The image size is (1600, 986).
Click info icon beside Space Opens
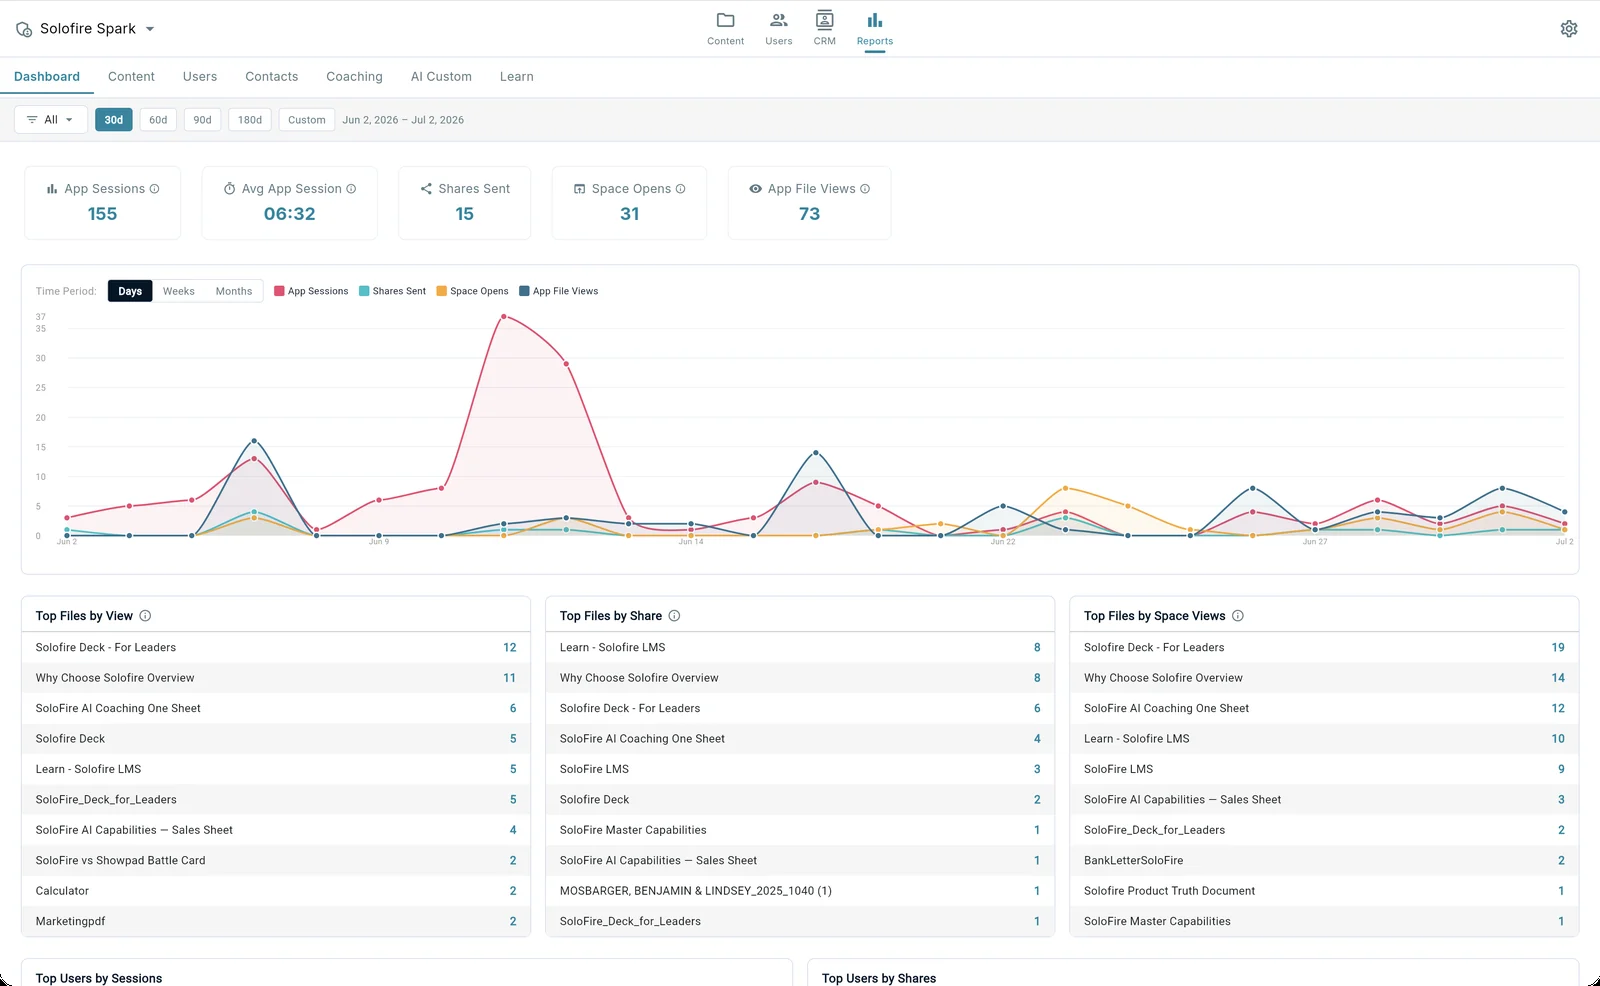pyautogui.click(x=680, y=189)
